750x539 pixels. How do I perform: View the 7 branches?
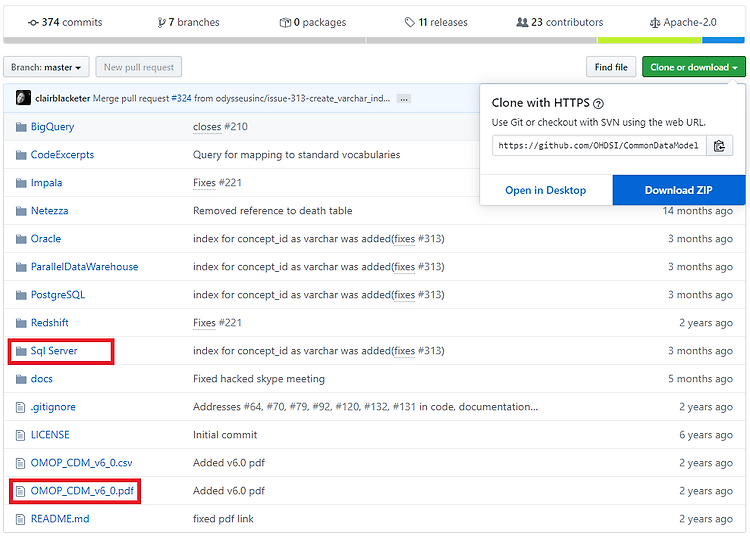188,22
